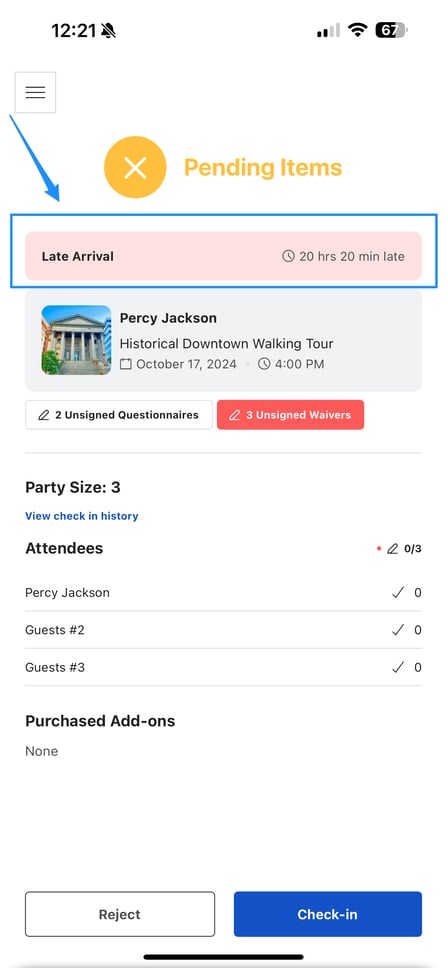Tap the clock icon in Late Arrival banner
Image resolution: width=447 pixels, height=968 pixels.
click(288, 256)
